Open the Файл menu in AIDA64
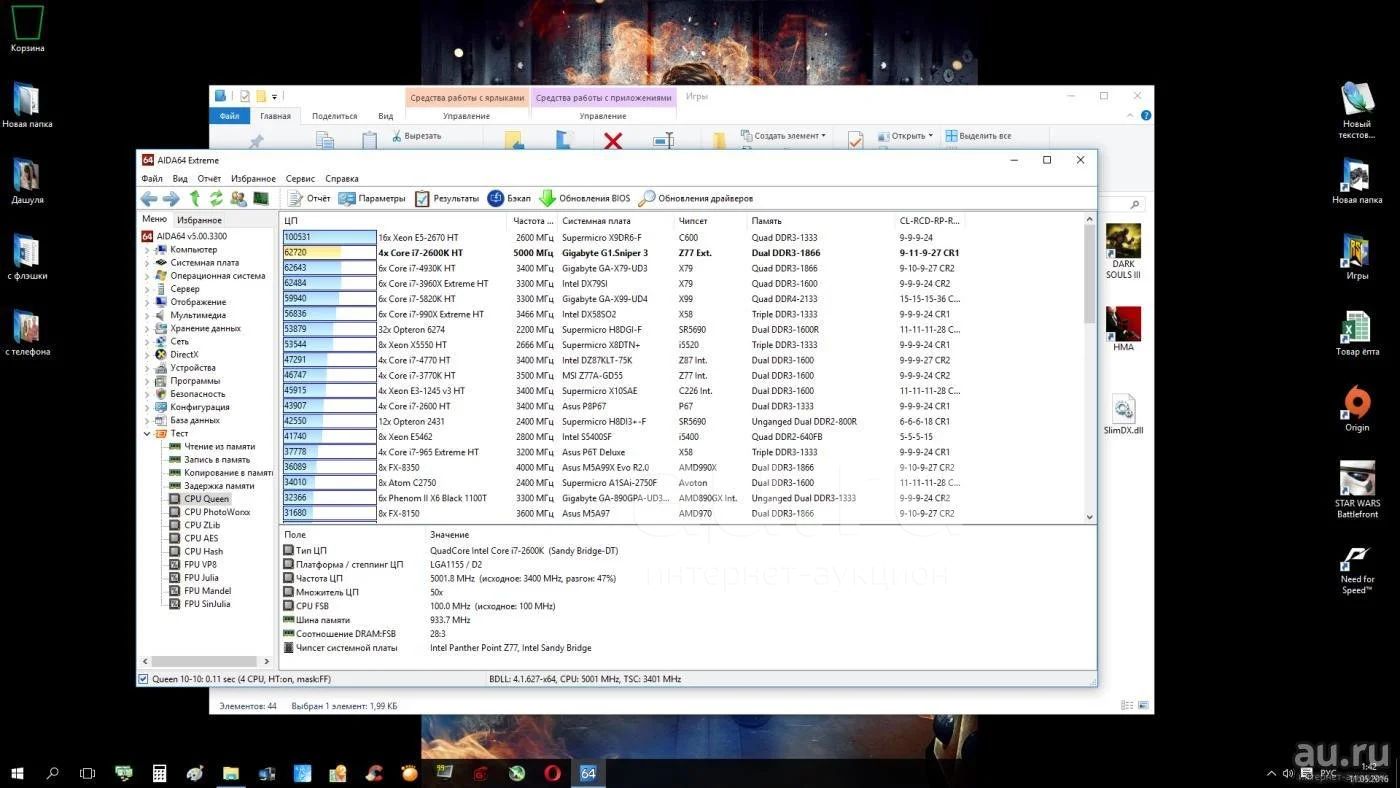This screenshot has width=1400, height=788. [x=152, y=179]
